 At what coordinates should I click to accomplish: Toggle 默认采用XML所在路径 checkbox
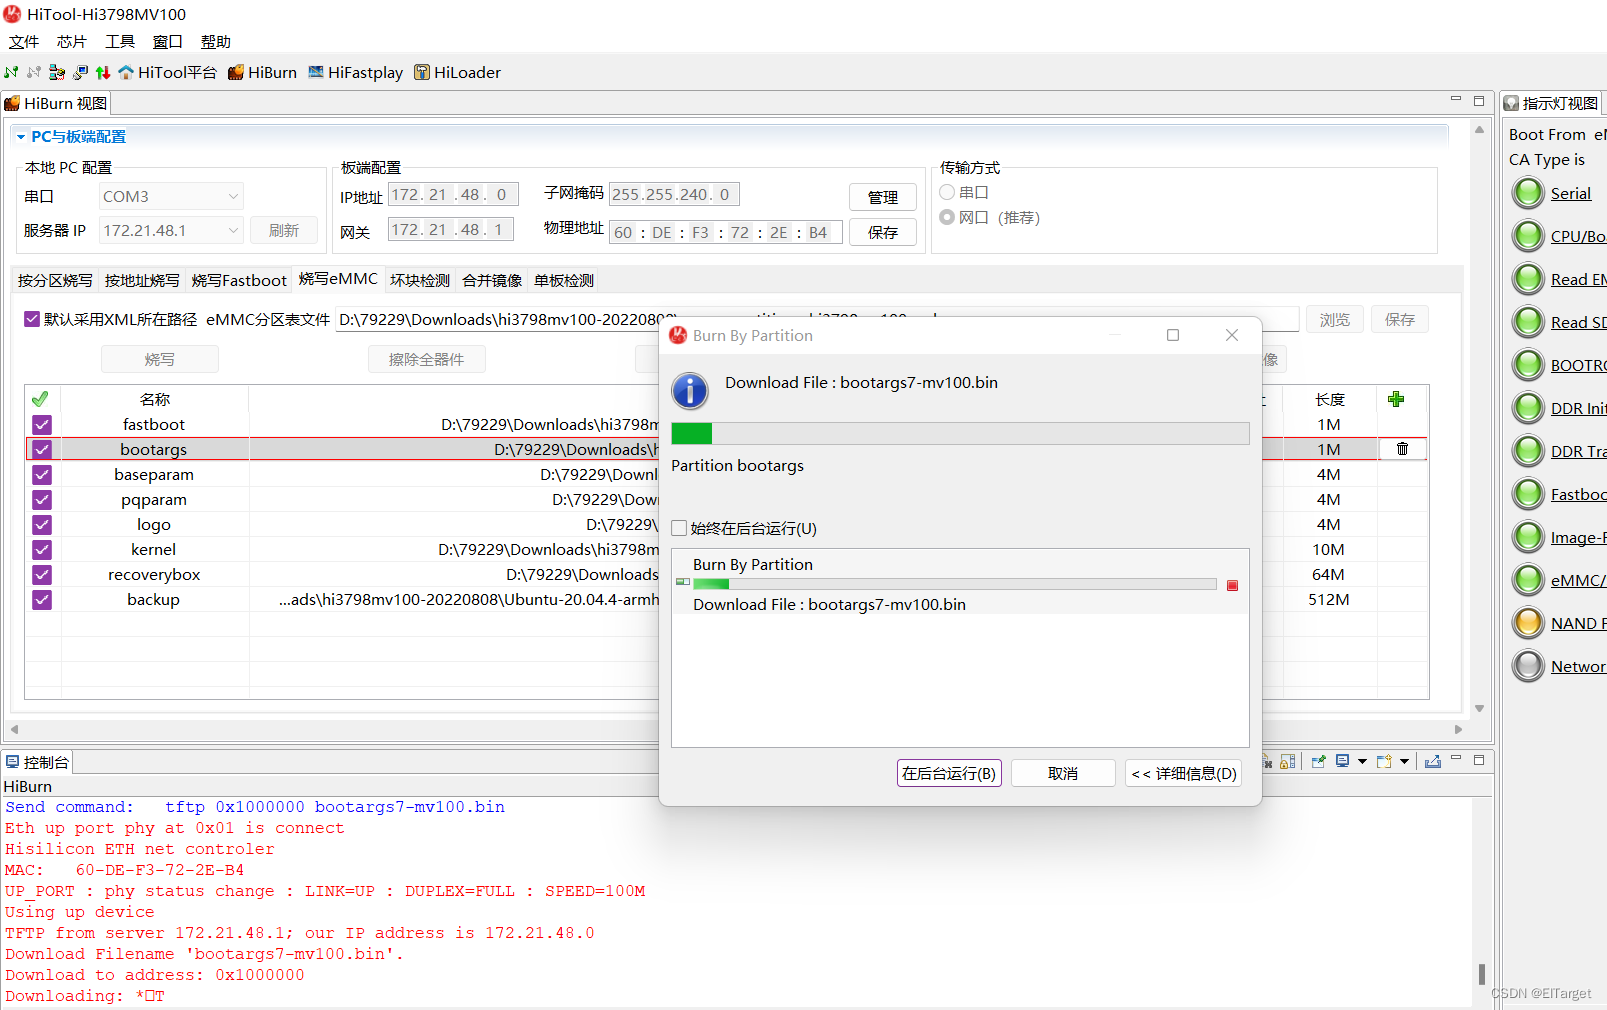pyautogui.click(x=32, y=319)
